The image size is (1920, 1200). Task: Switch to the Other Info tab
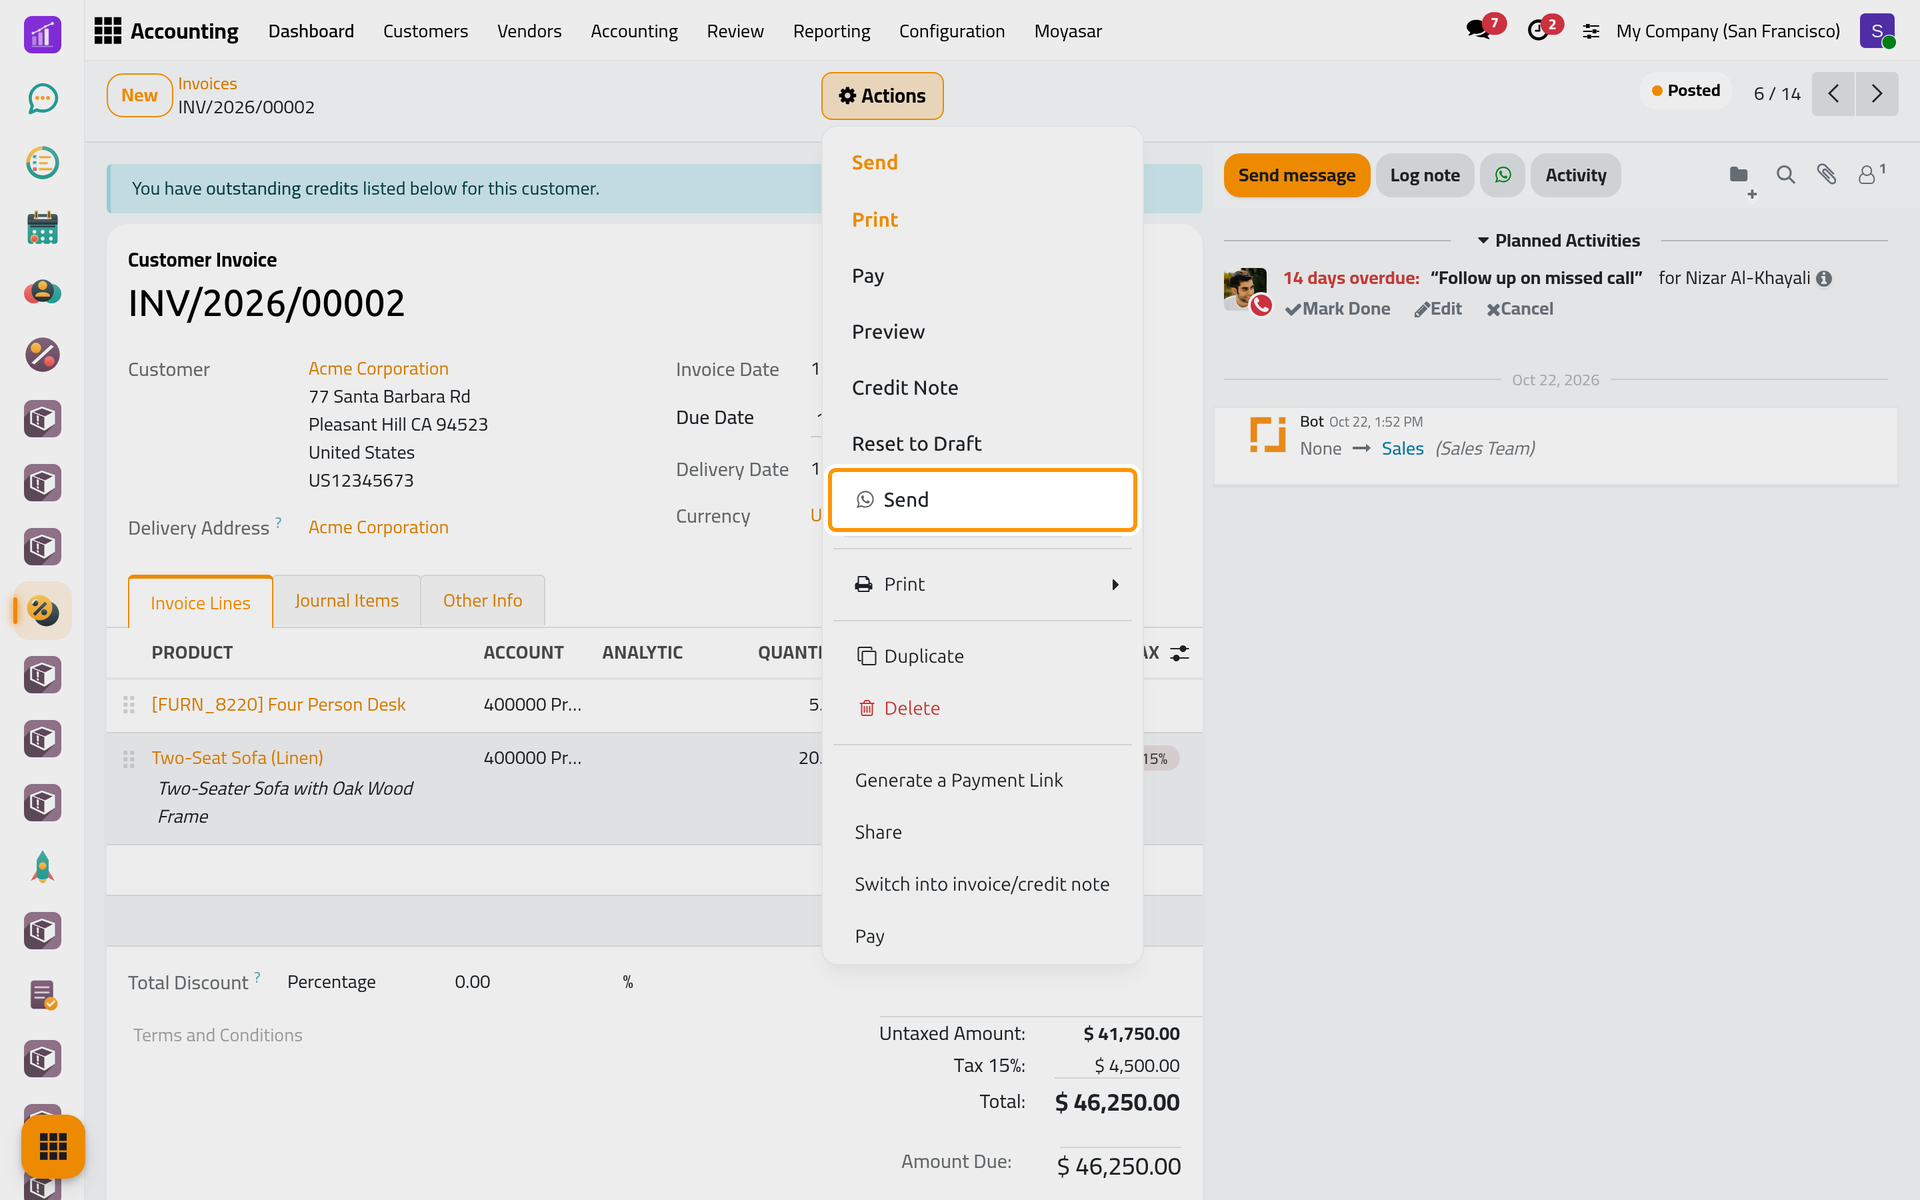tap(482, 601)
